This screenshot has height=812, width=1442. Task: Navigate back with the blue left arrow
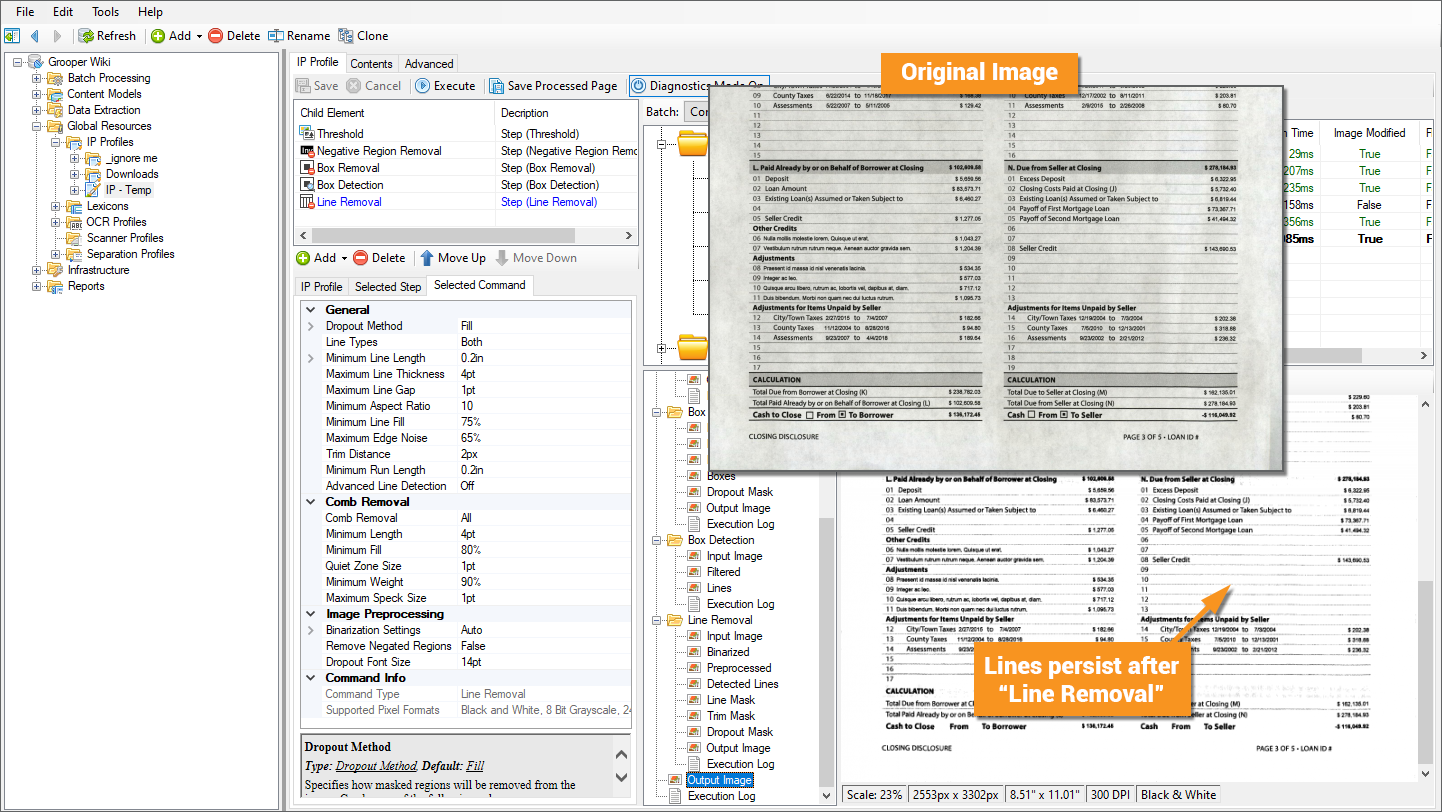[x=35, y=36]
